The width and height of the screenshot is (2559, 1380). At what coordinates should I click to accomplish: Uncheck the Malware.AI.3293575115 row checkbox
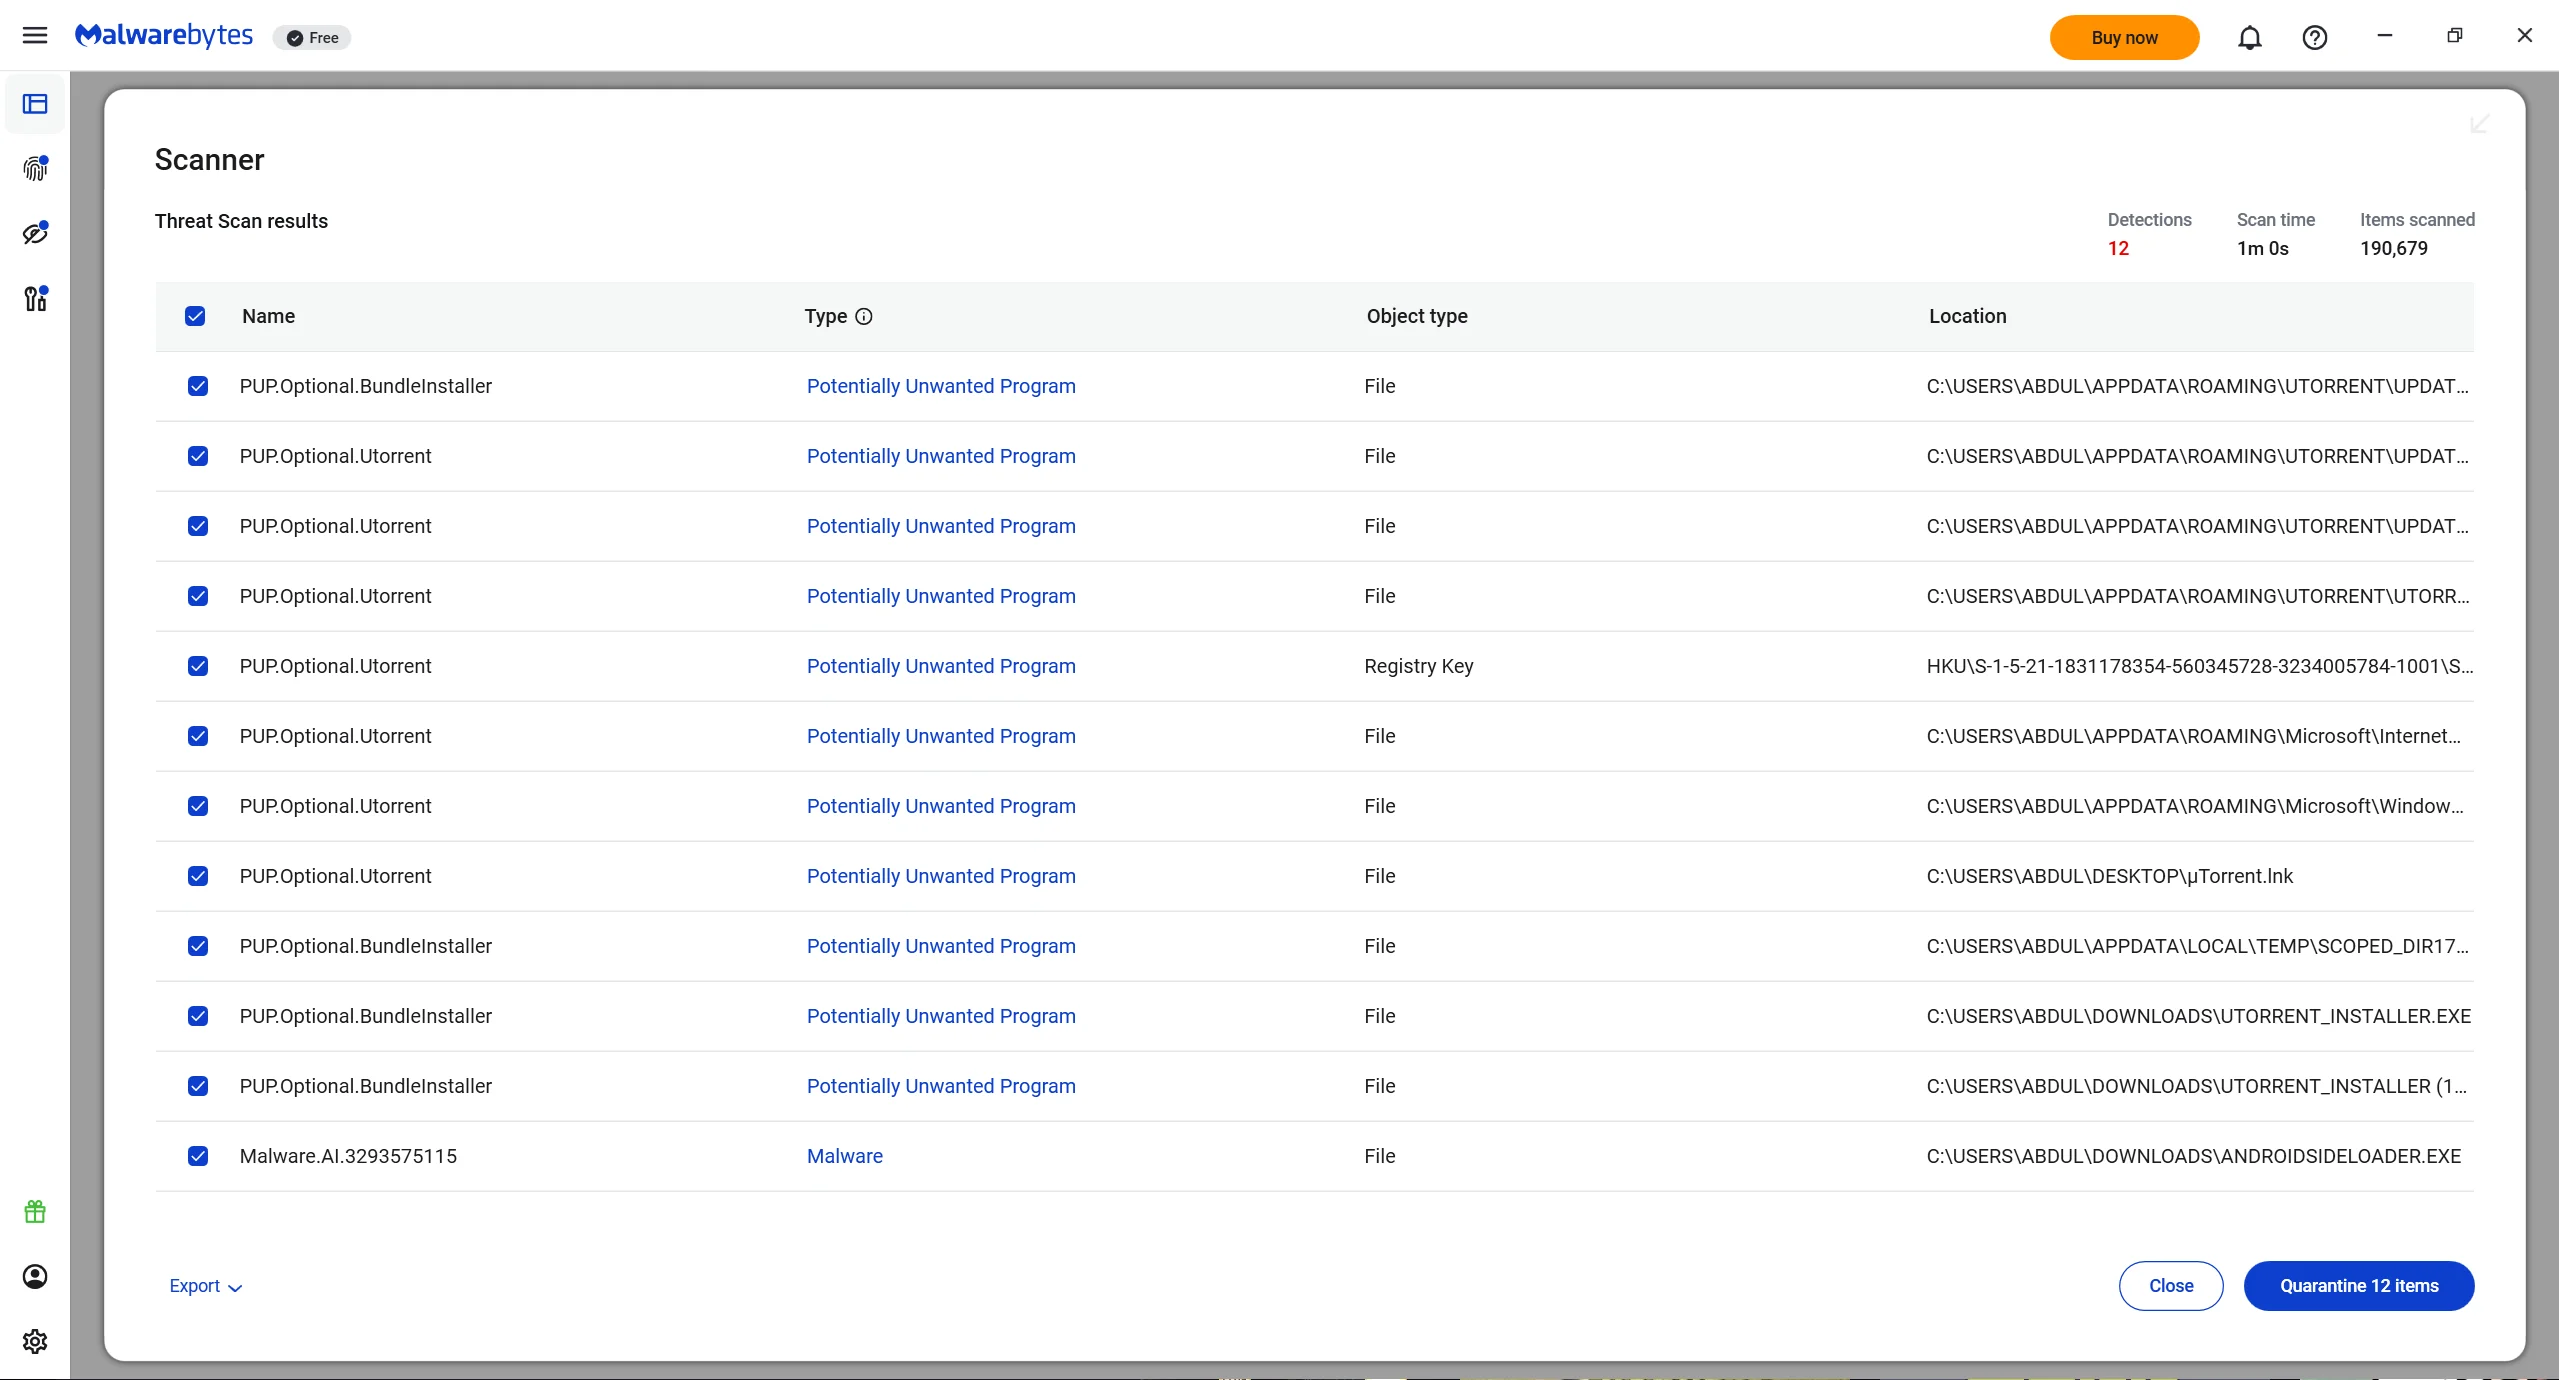(x=198, y=1156)
